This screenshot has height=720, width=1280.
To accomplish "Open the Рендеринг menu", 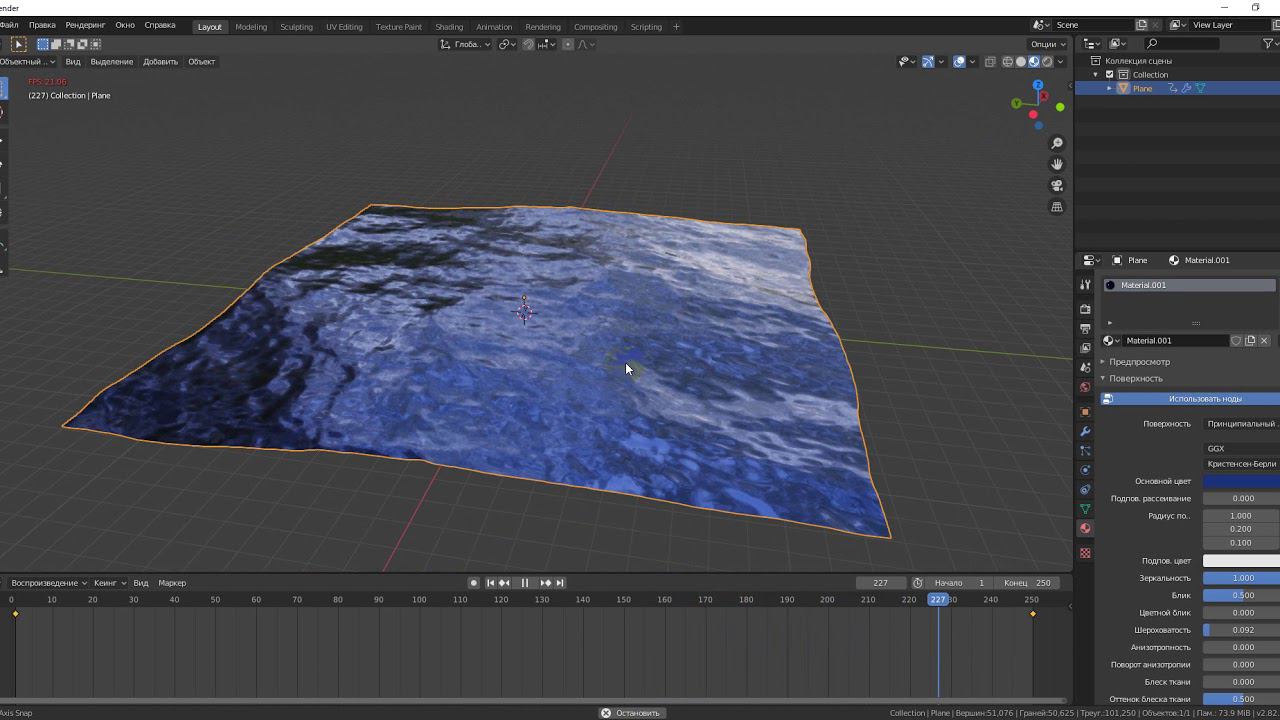I will pos(85,25).
